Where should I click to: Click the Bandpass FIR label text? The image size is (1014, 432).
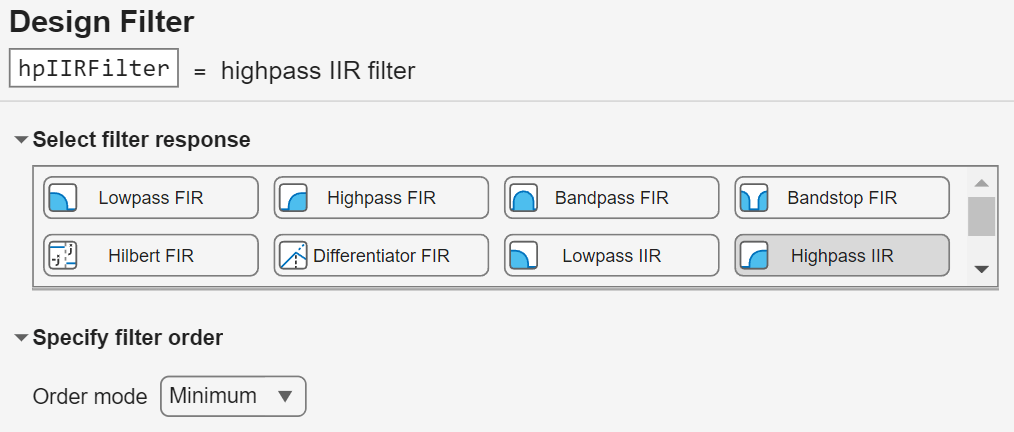pos(611,198)
